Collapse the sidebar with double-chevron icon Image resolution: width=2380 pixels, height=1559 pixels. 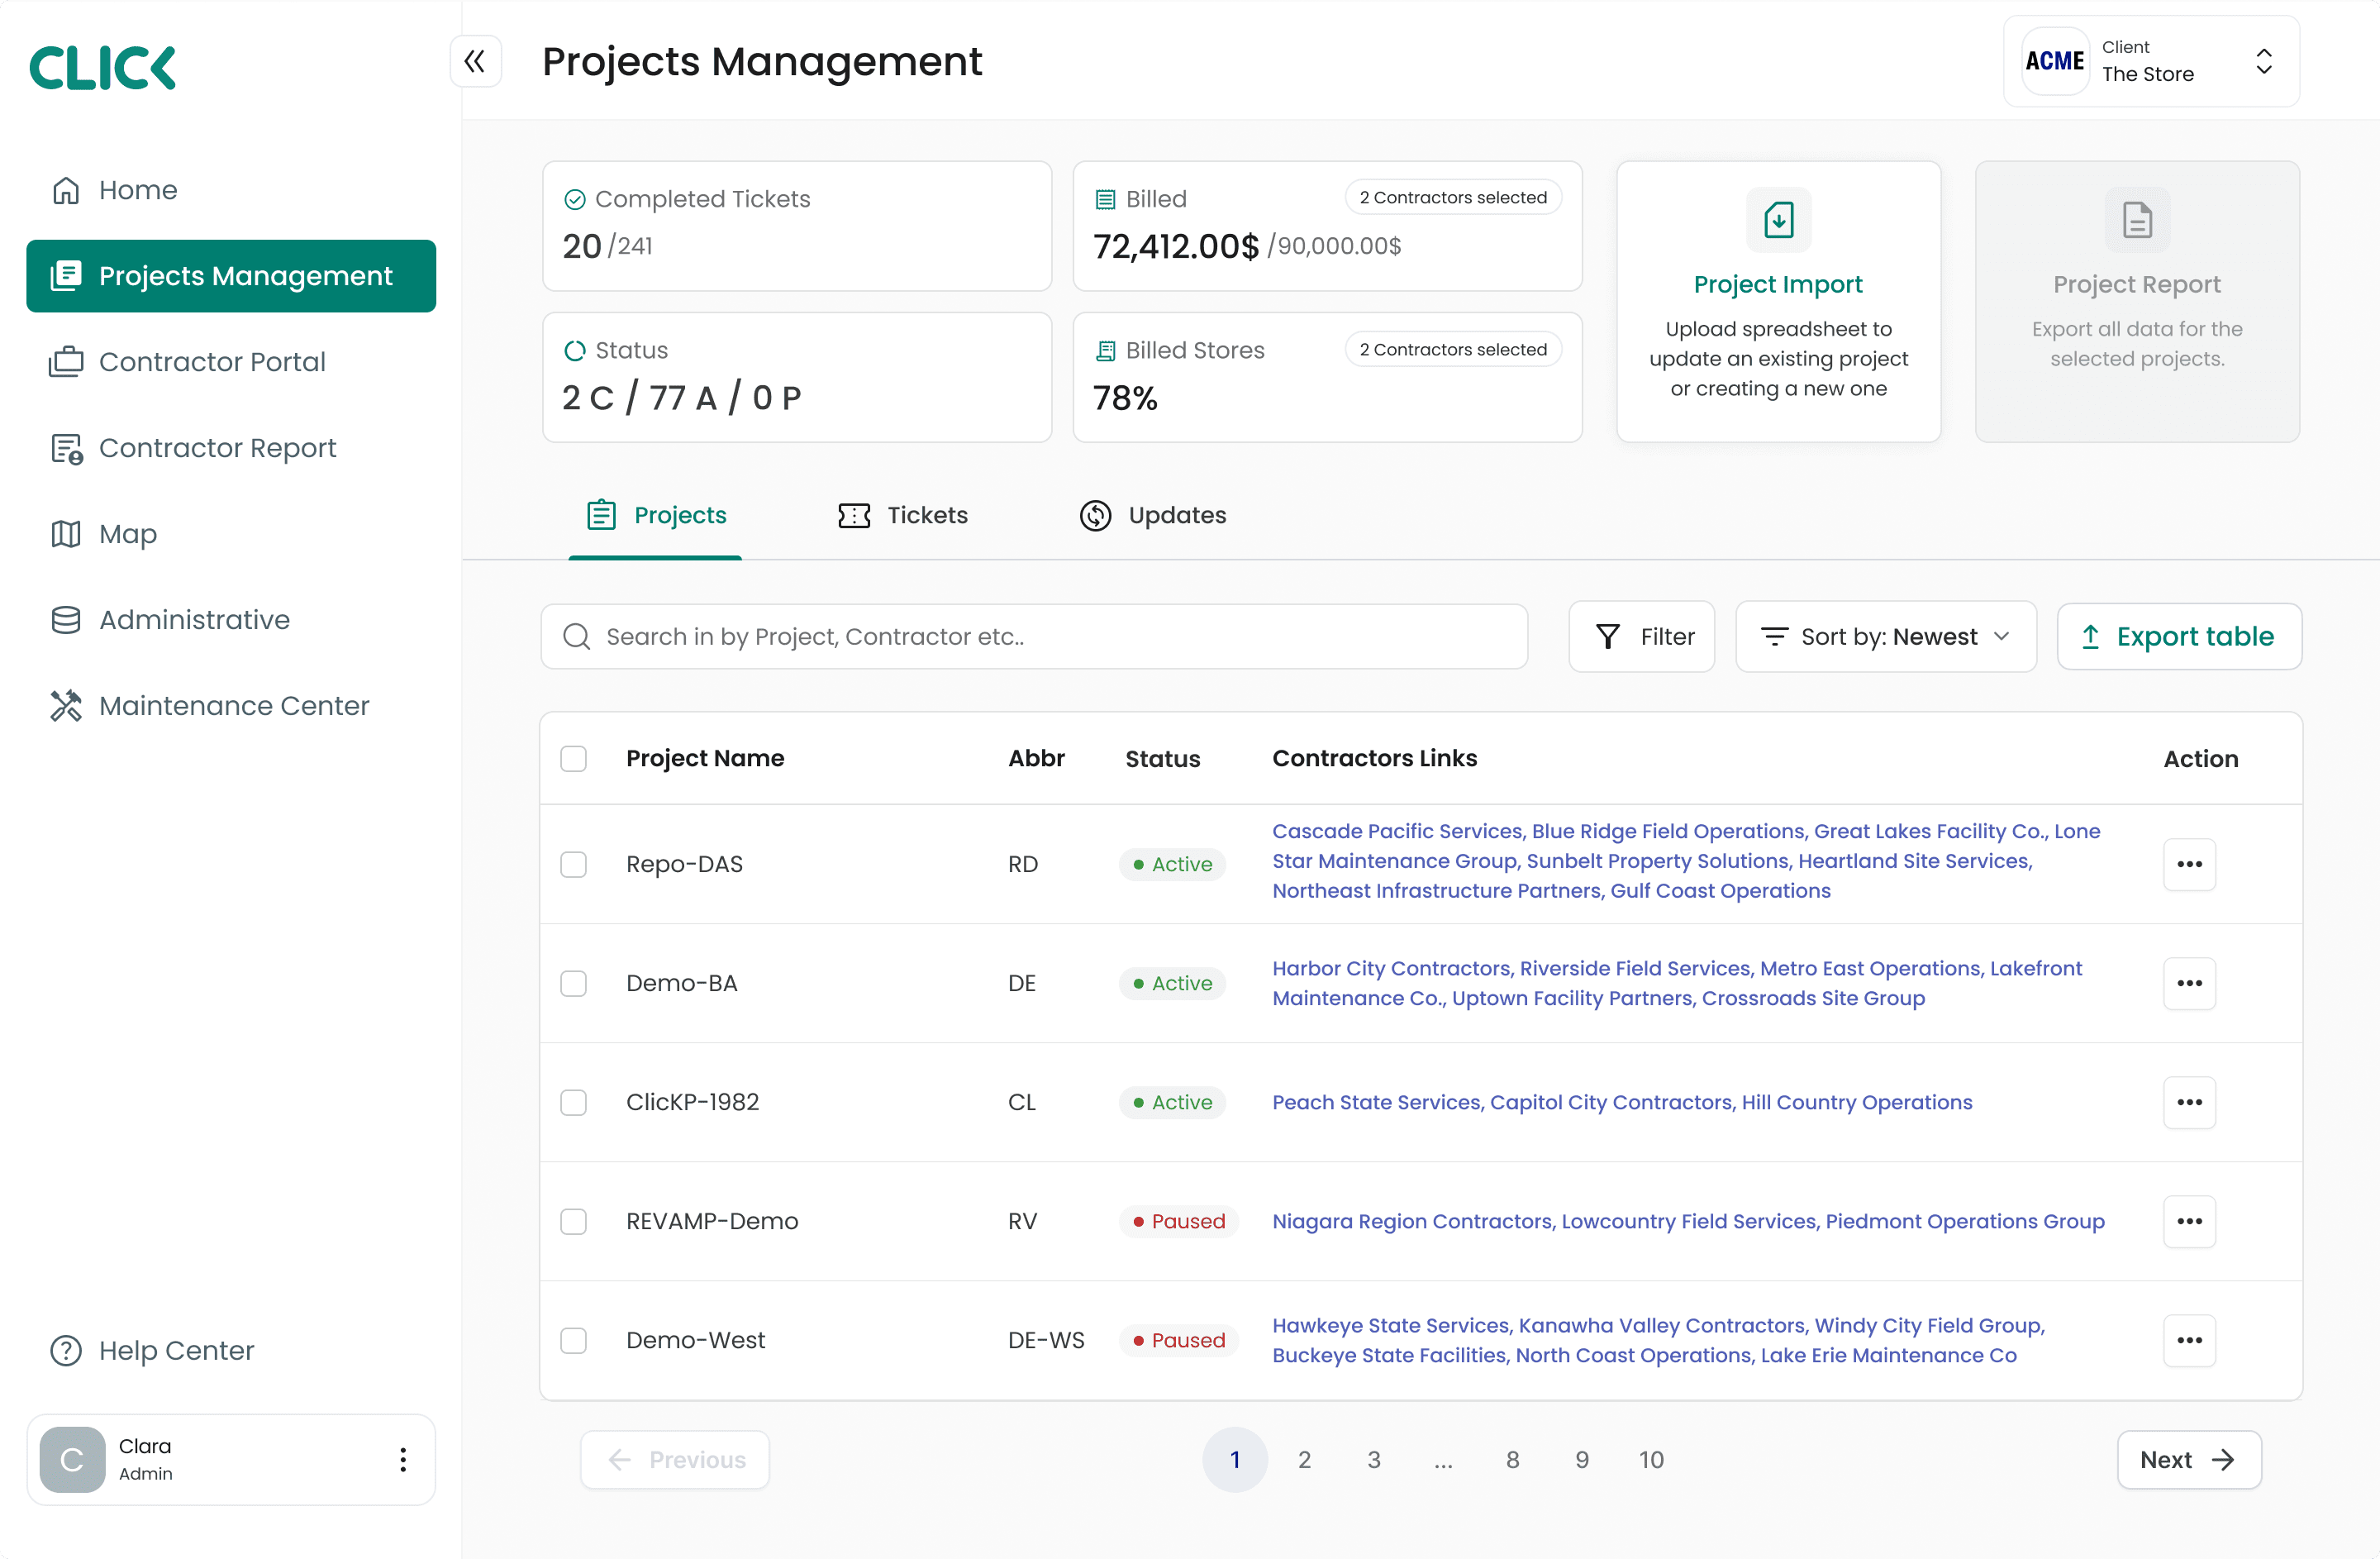[475, 62]
